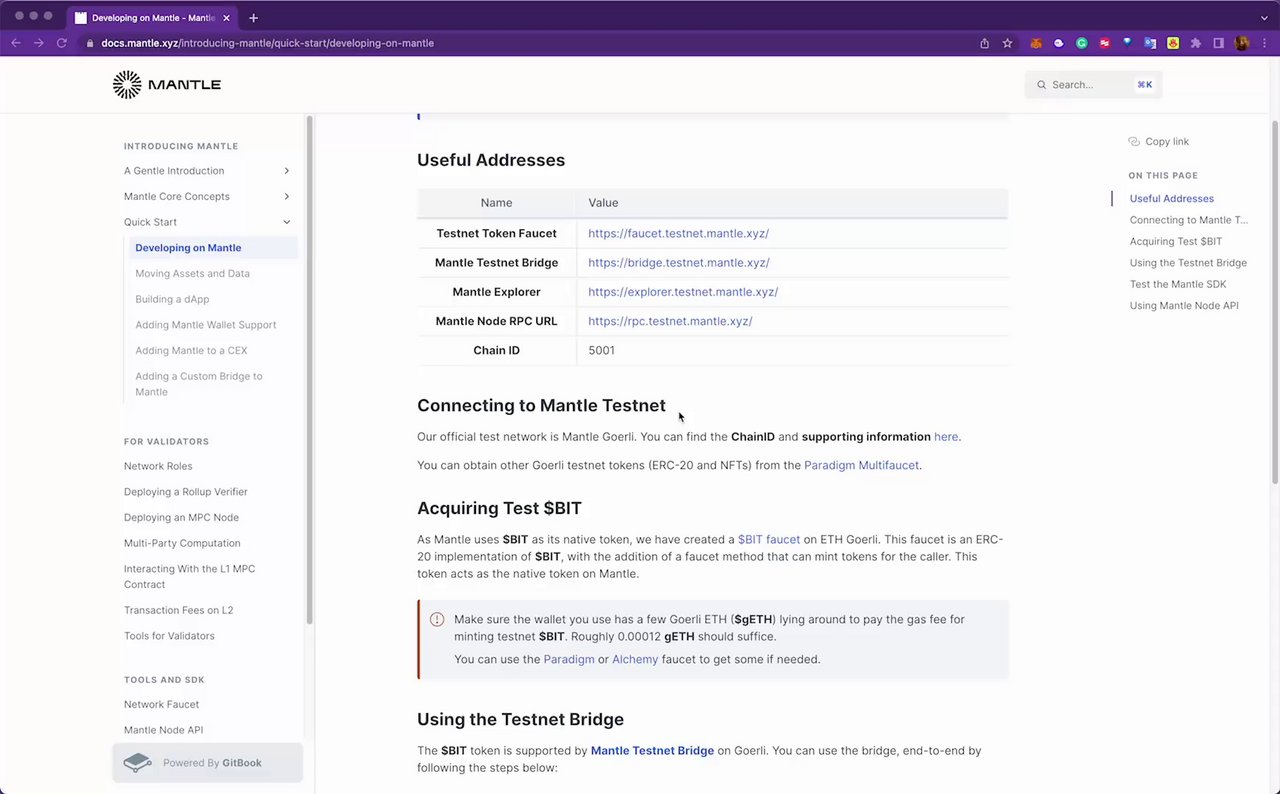Click the GitBook logo icon
1280x794 pixels.
(x=137, y=762)
